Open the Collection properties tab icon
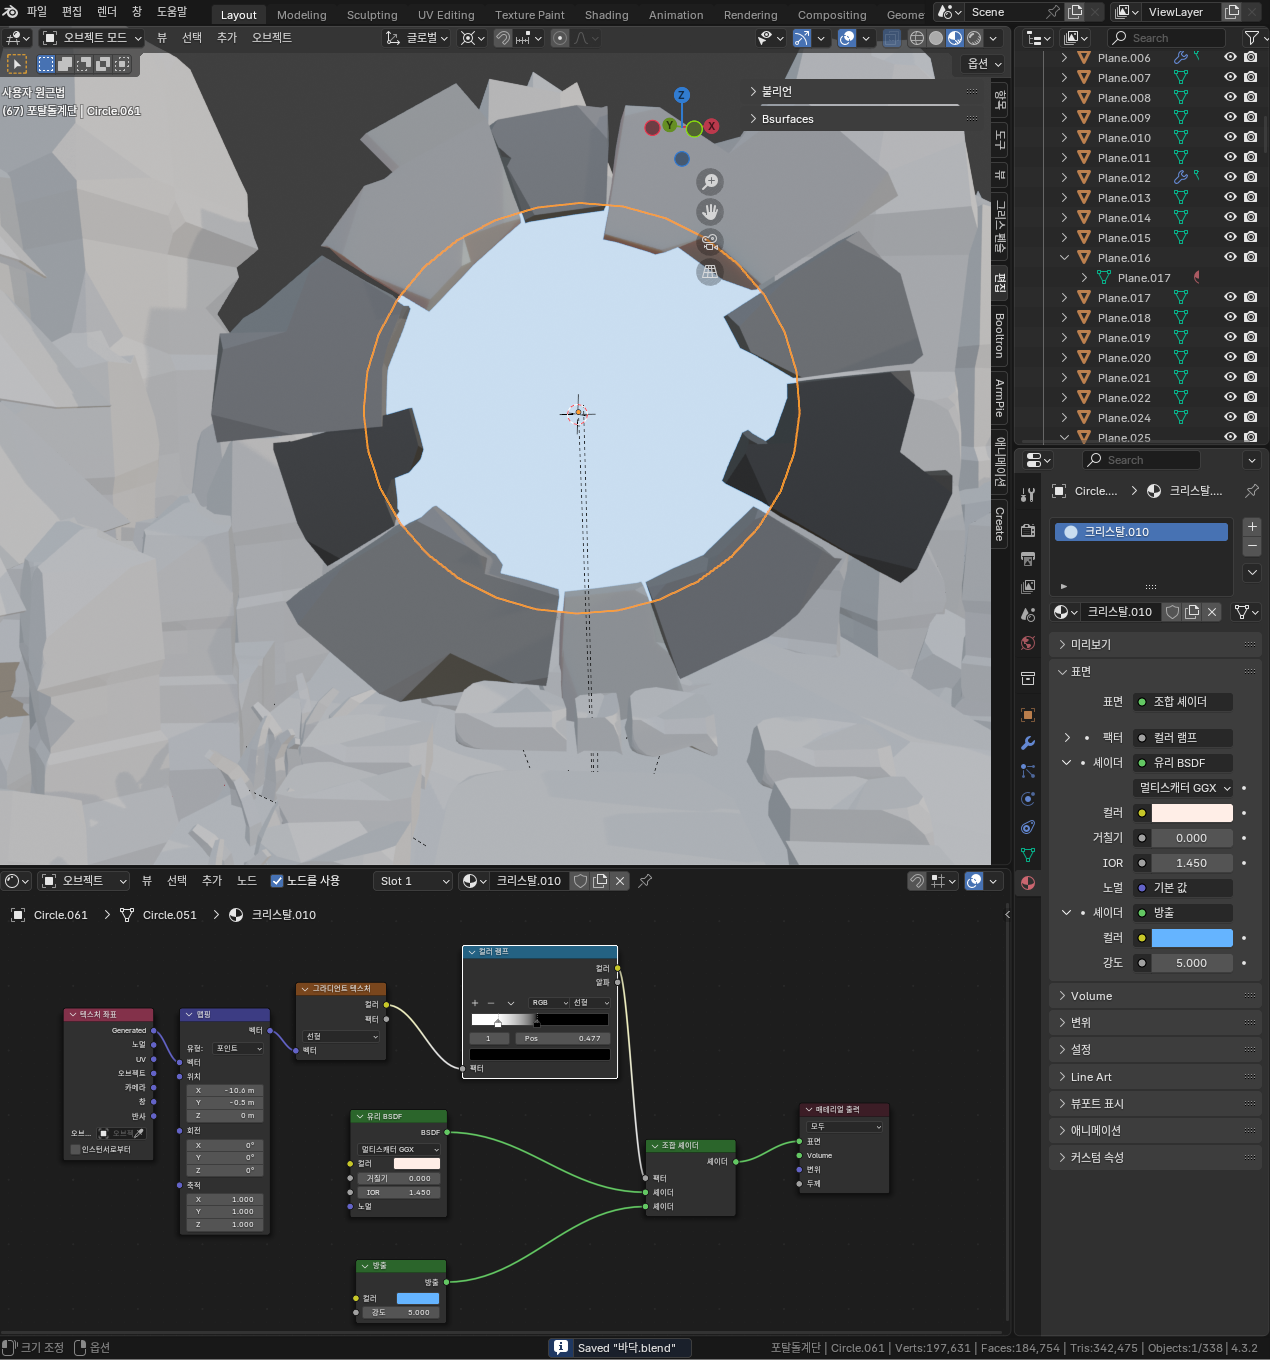 point(1028,678)
